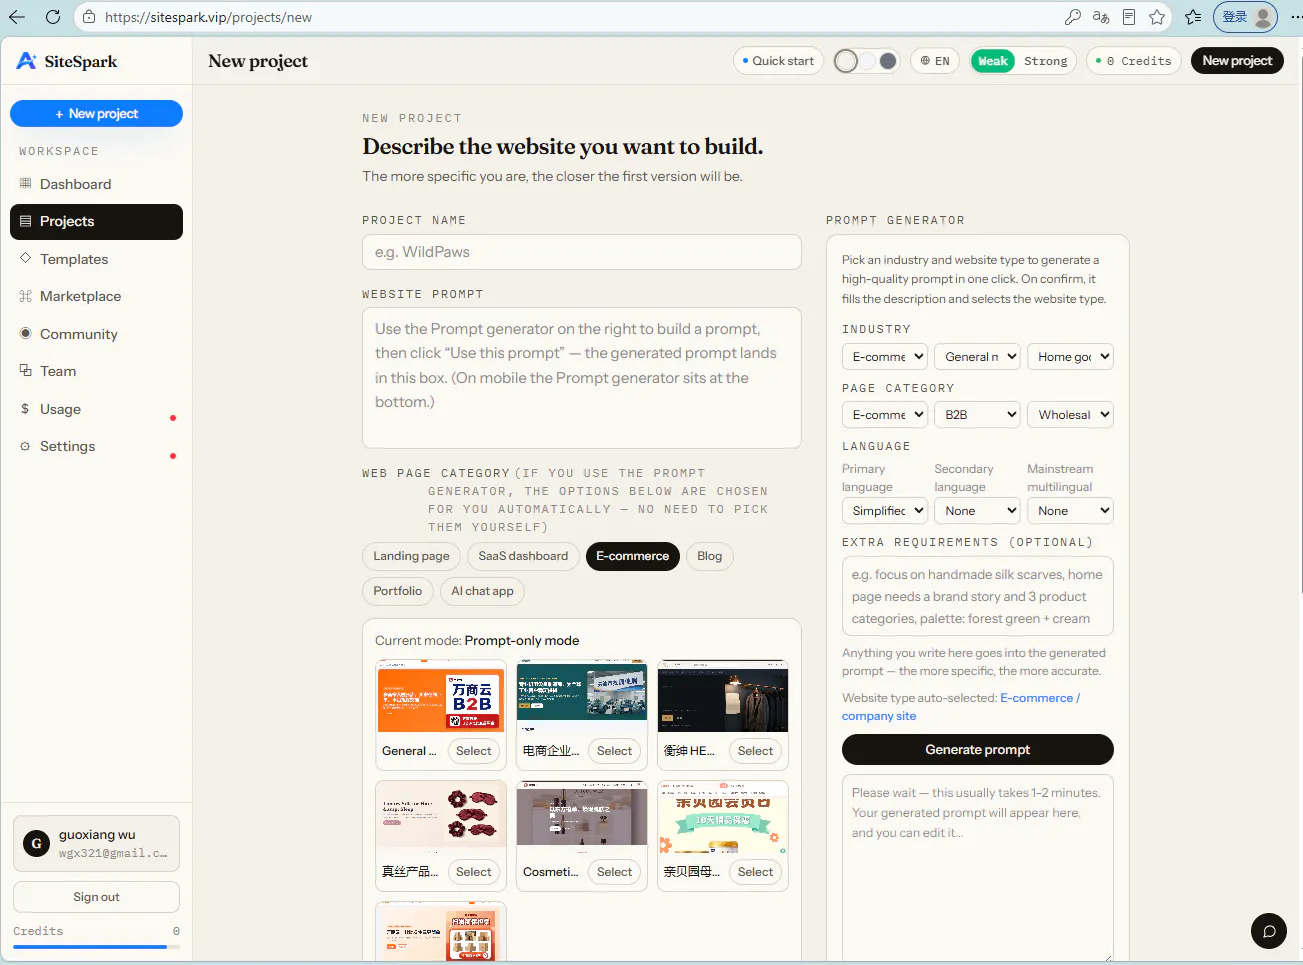
Task: Open the Industry dropdown showing General
Action: tap(977, 357)
